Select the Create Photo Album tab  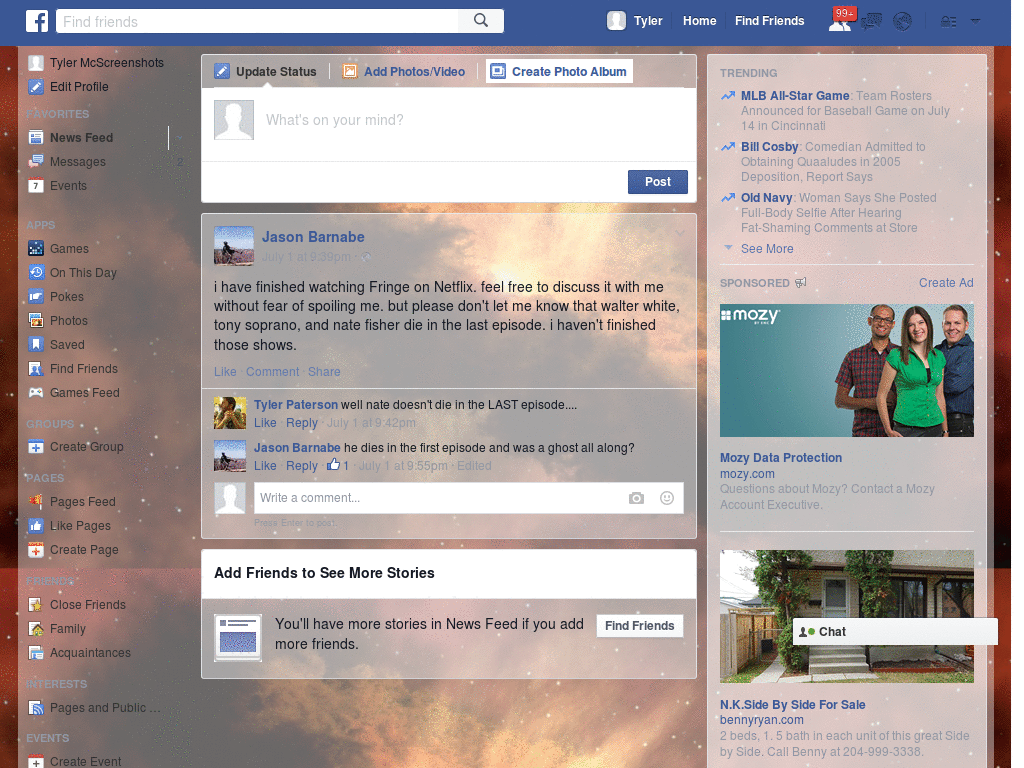click(560, 72)
